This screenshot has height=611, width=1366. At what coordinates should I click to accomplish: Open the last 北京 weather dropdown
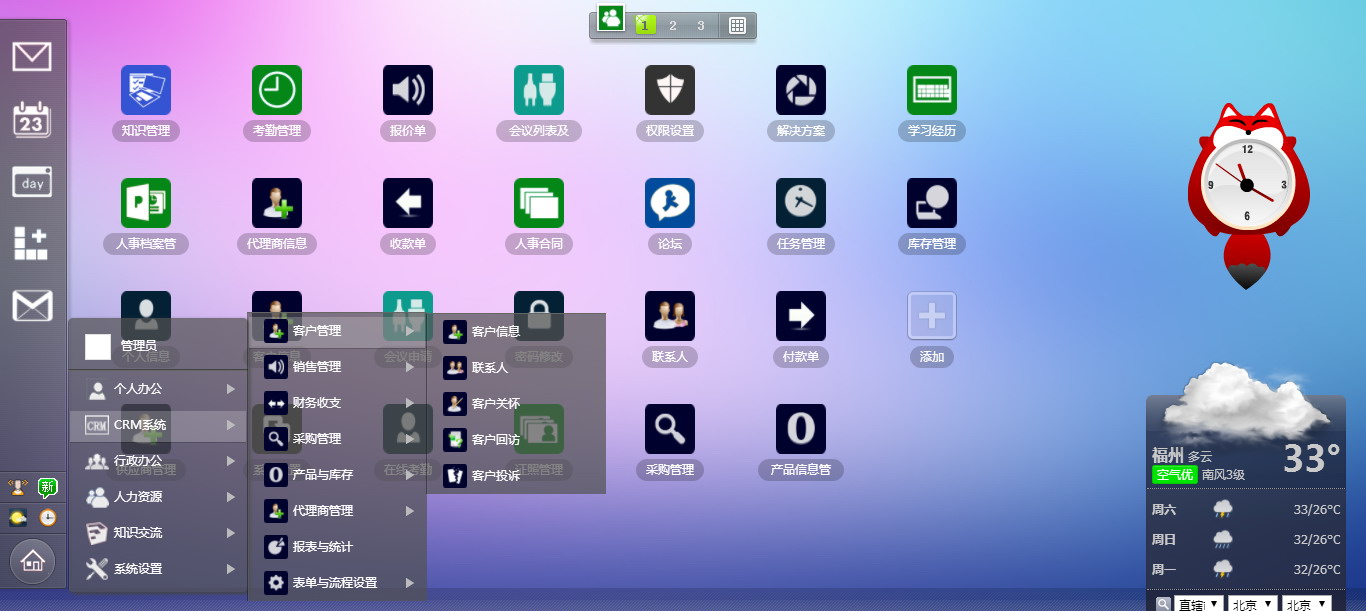[x=1307, y=604]
